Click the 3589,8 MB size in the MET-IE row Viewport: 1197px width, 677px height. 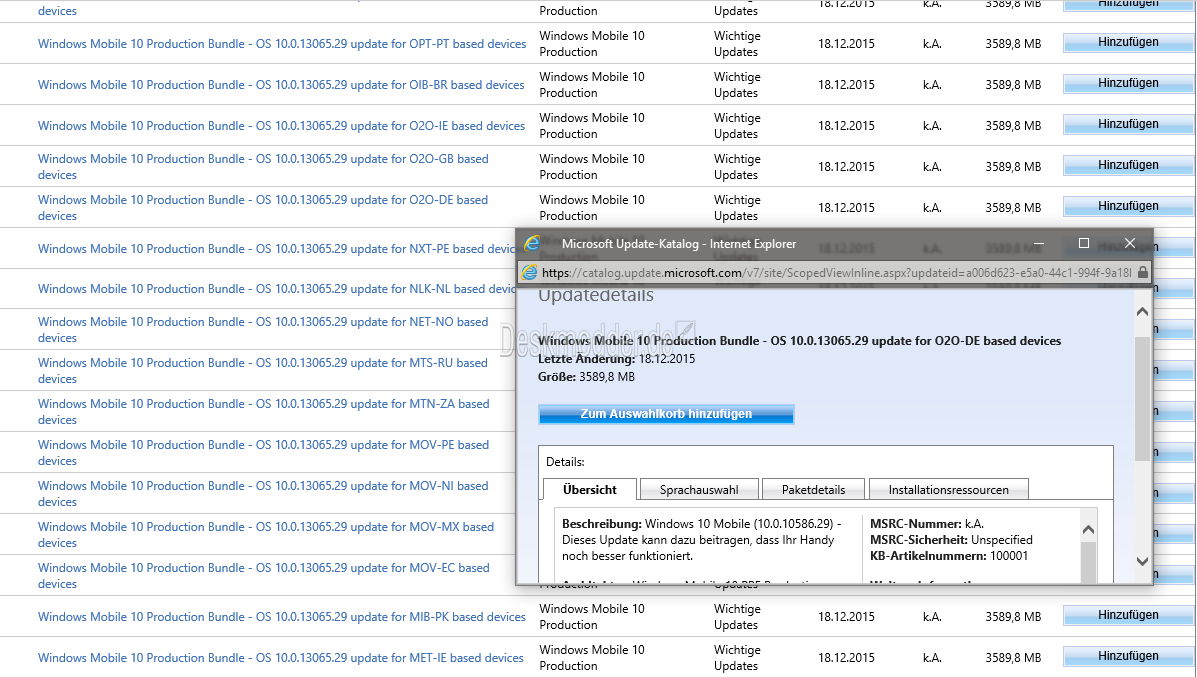(x=1013, y=658)
